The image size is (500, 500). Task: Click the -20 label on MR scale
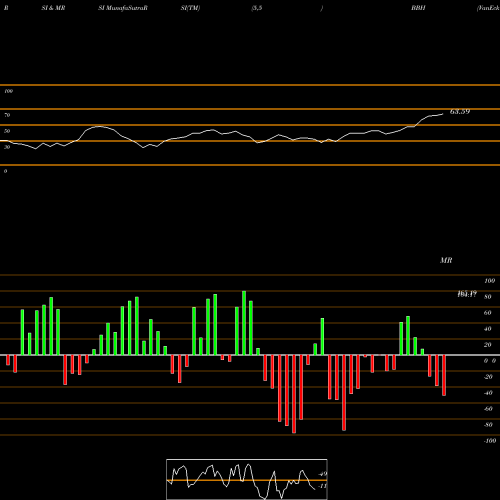pos(488,377)
